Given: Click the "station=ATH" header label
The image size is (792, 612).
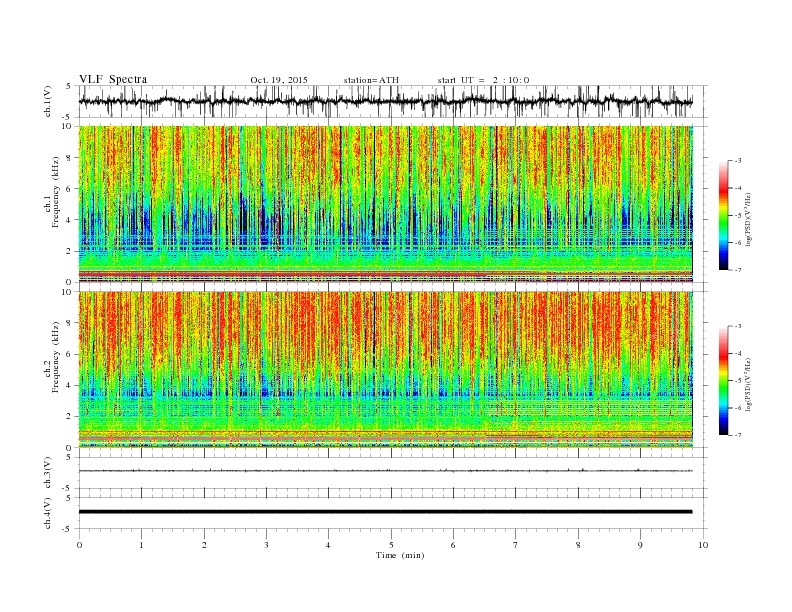Looking at the screenshot, I should (x=371, y=80).
